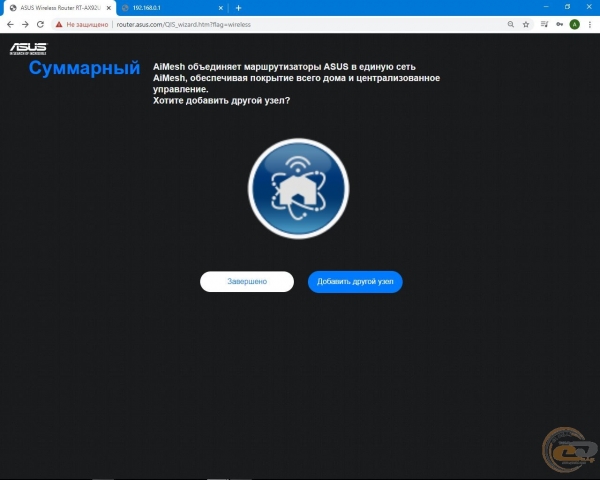Click Добавить другой узел button
The width and height of the screenshot is (600, 480).
(355, 282)
